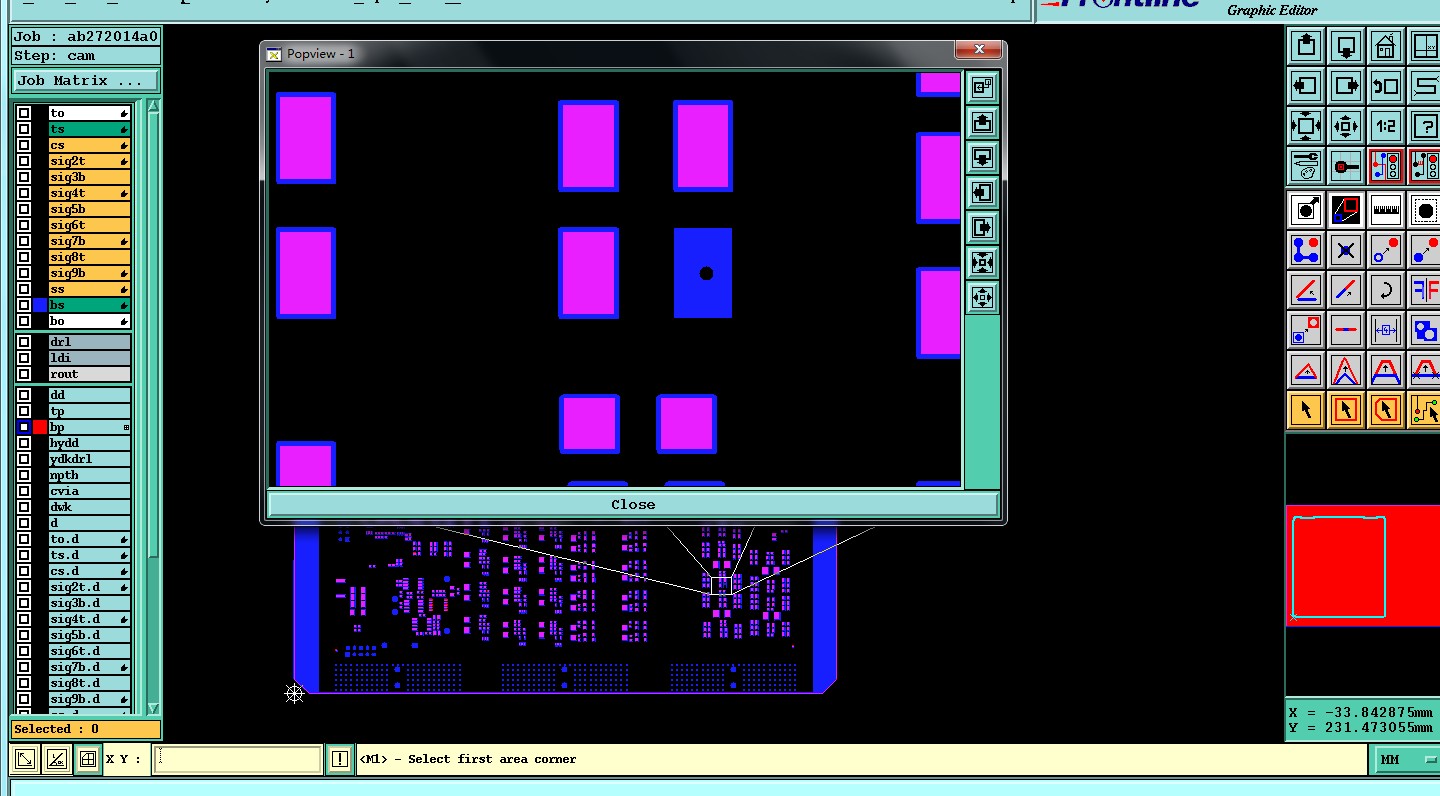
Task: Click Popview pan down icon
Action: 982,158
